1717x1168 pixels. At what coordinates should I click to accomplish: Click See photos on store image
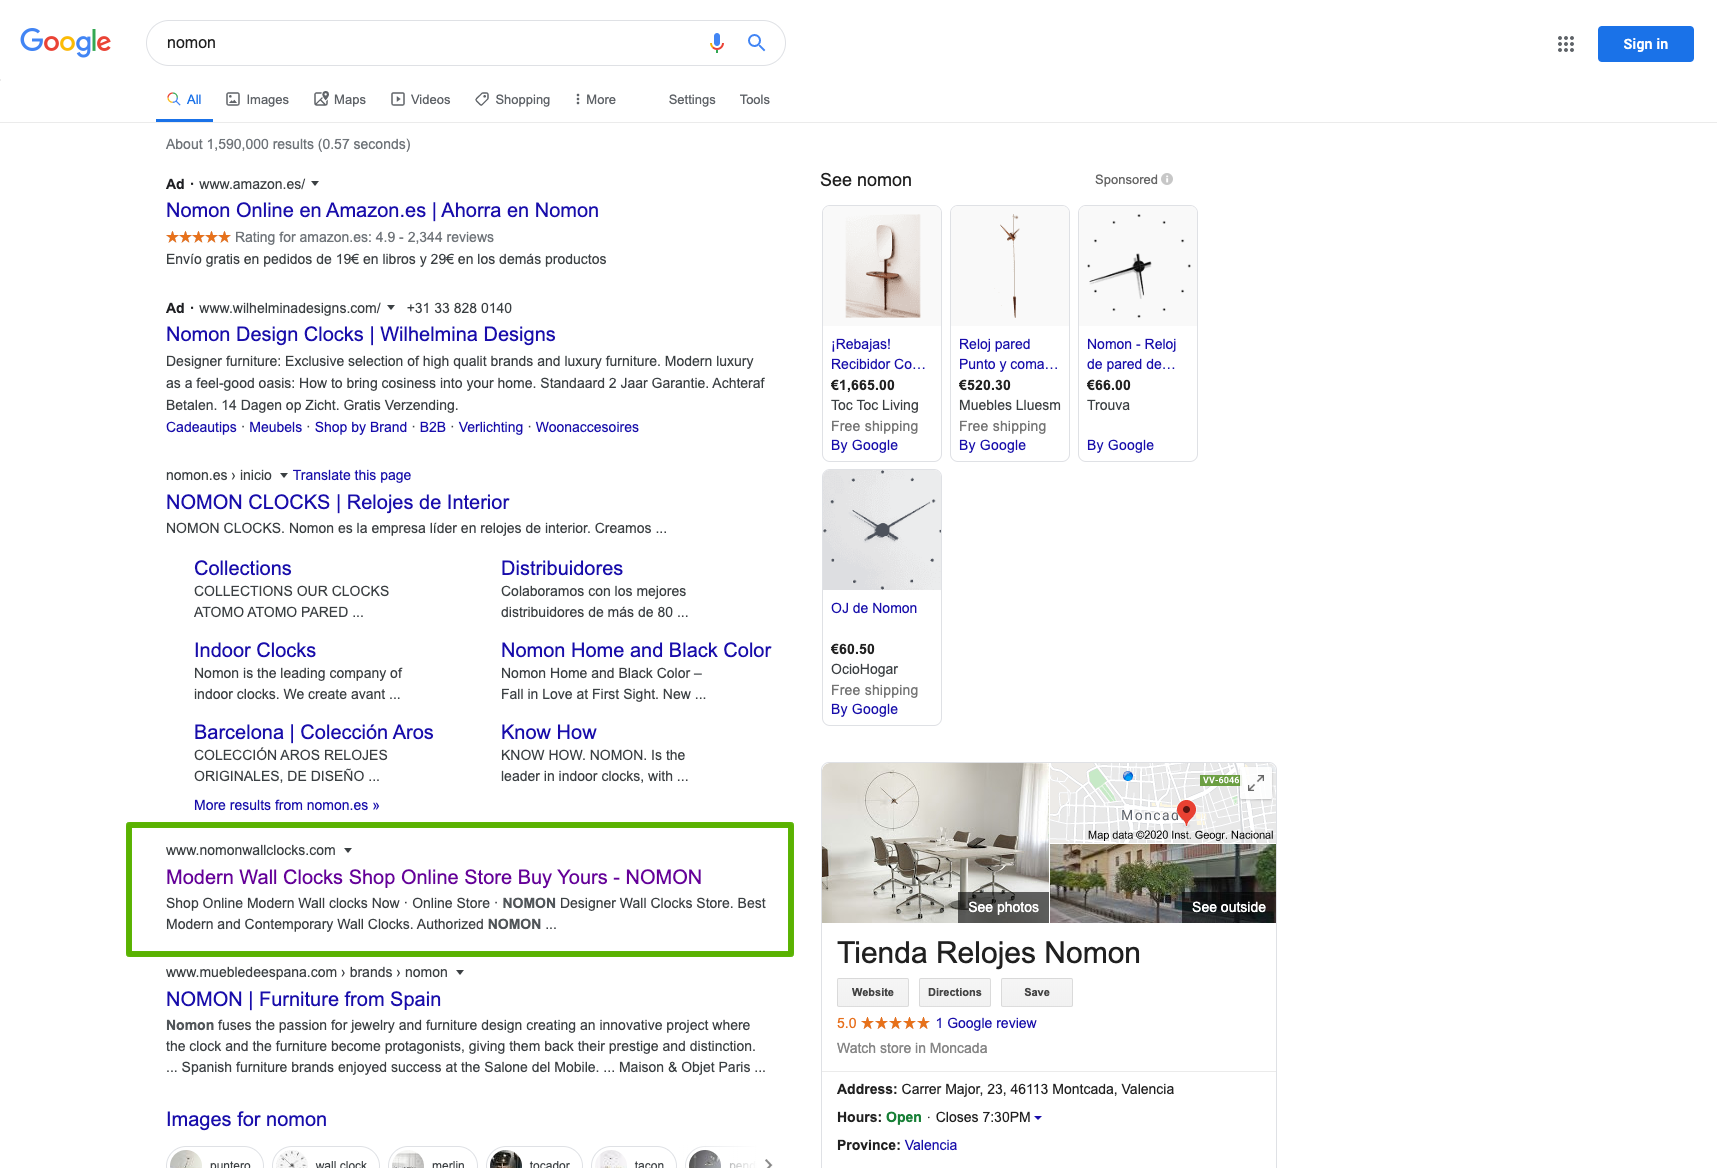(x=1003, y=907)
